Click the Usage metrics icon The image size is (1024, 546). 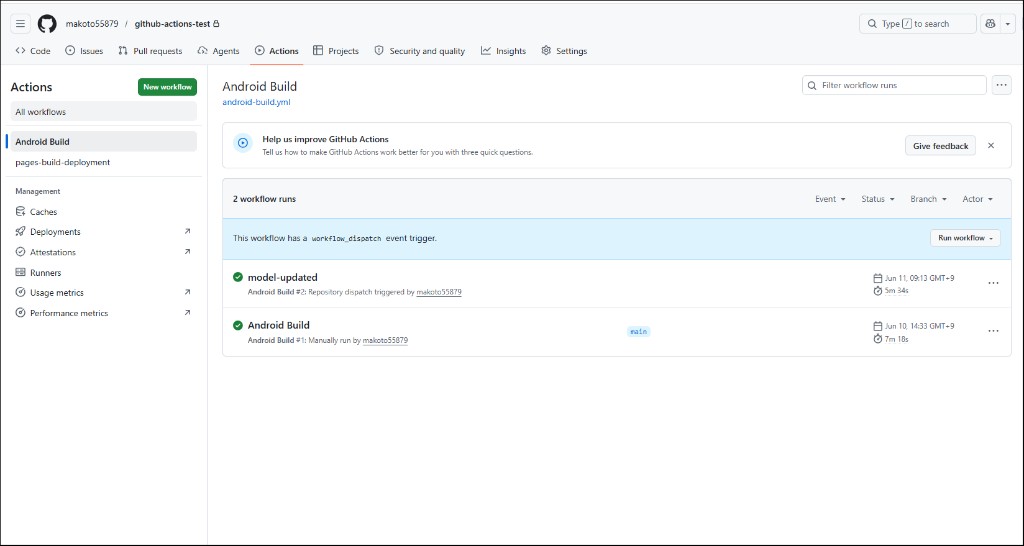tap(20, 293)
